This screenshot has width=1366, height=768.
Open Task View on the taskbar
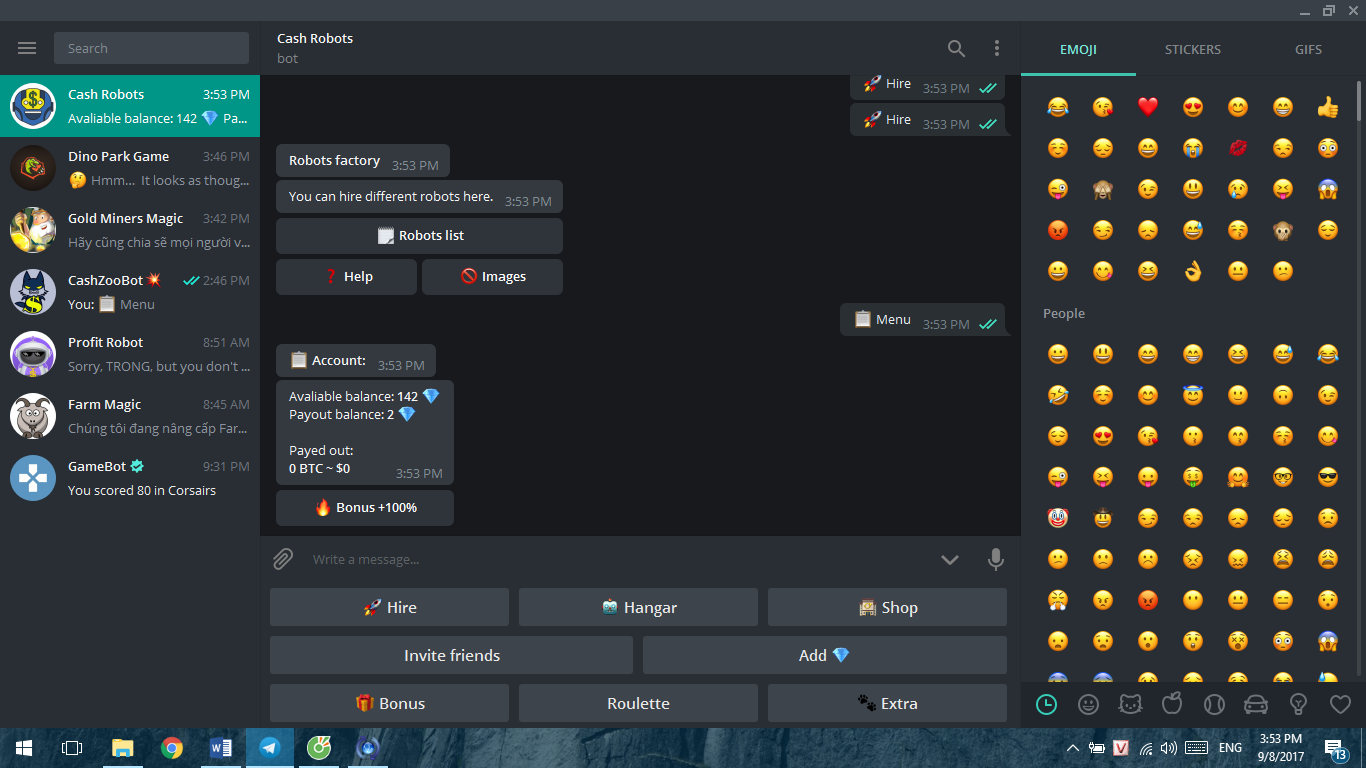[72, 747]
